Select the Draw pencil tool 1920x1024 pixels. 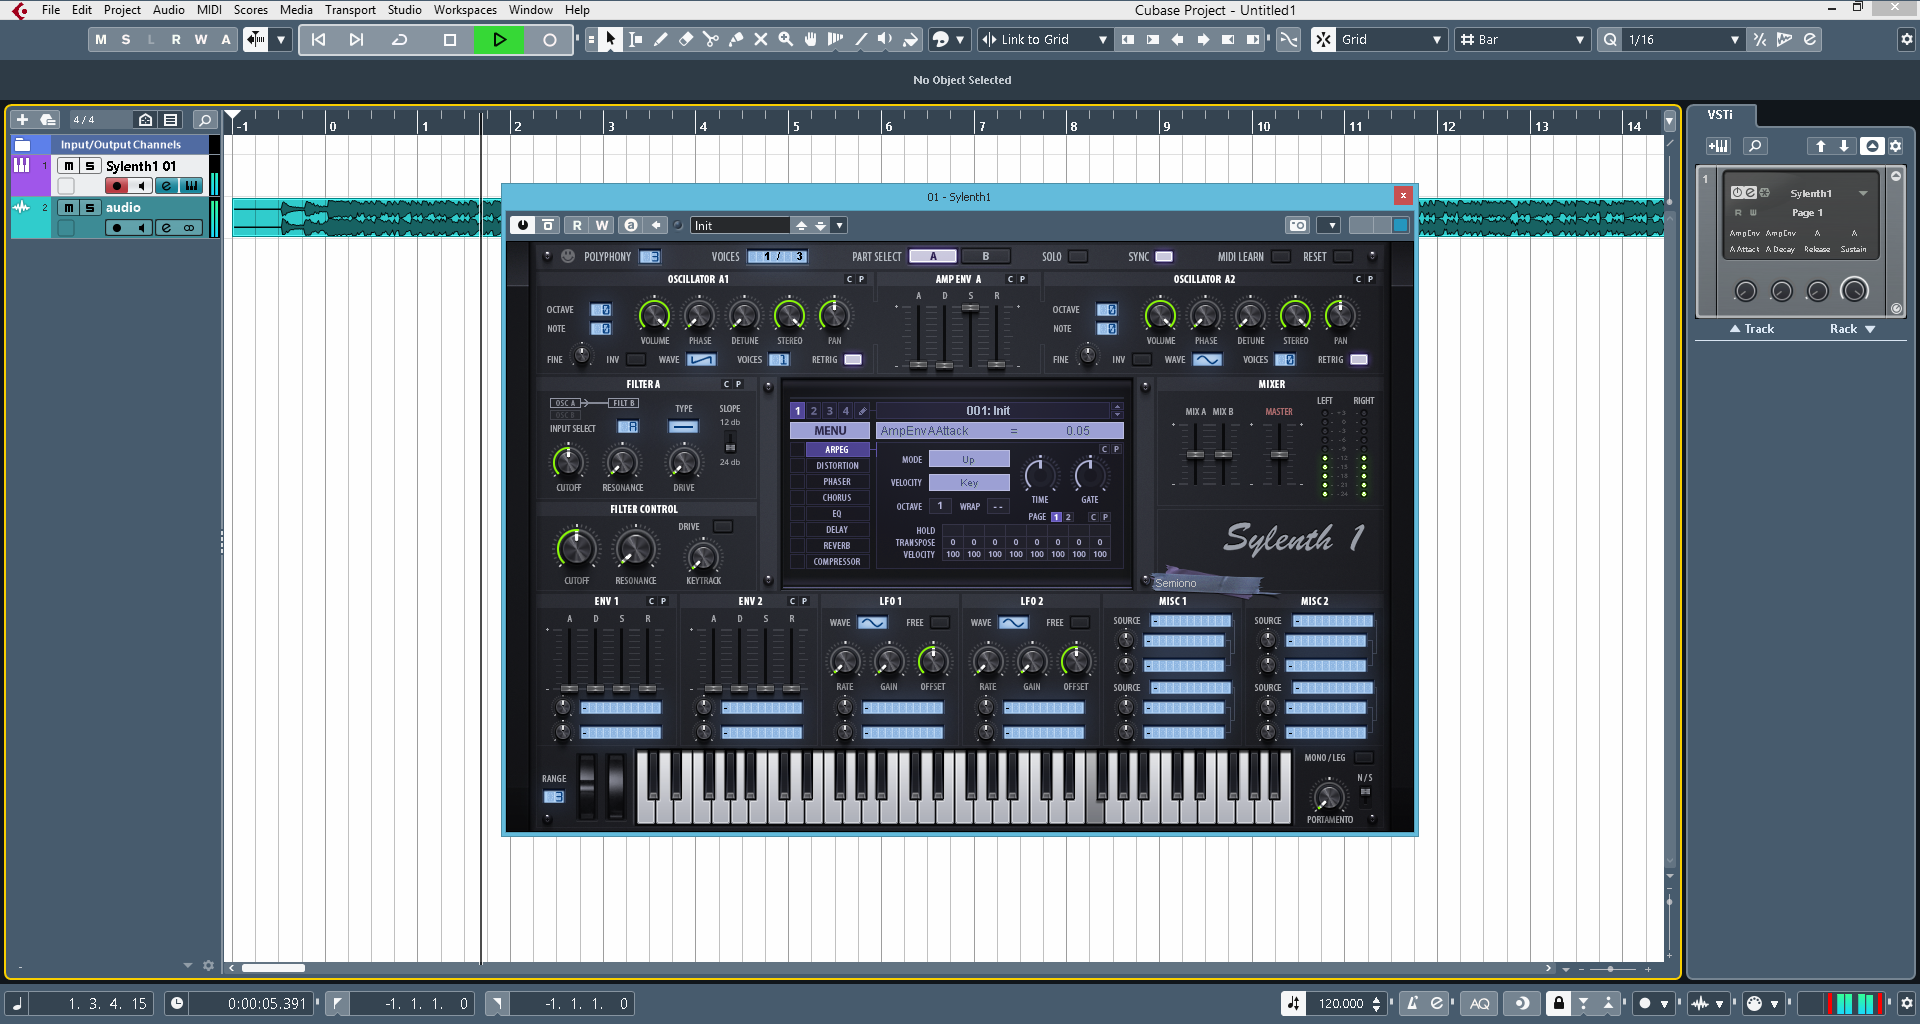[661, 40]
